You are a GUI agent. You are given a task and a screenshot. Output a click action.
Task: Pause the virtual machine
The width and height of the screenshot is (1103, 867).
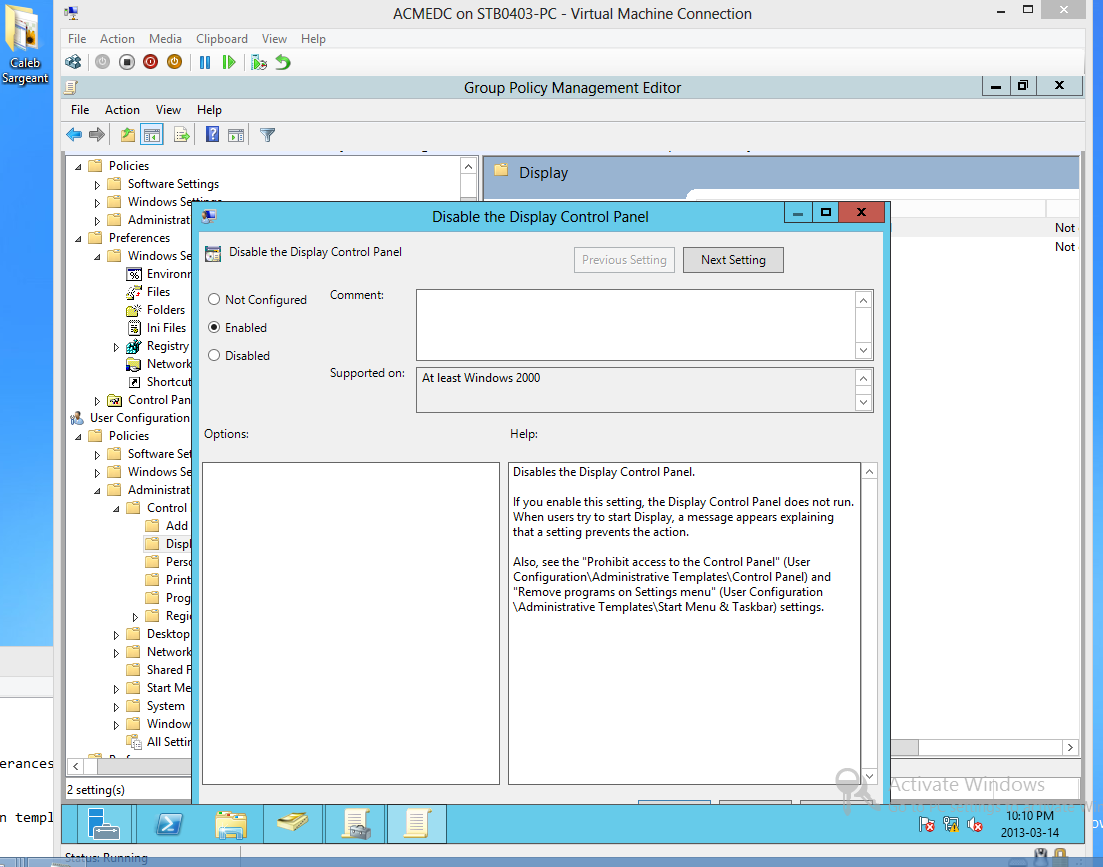pyautogui.click(x=205, y=62)
